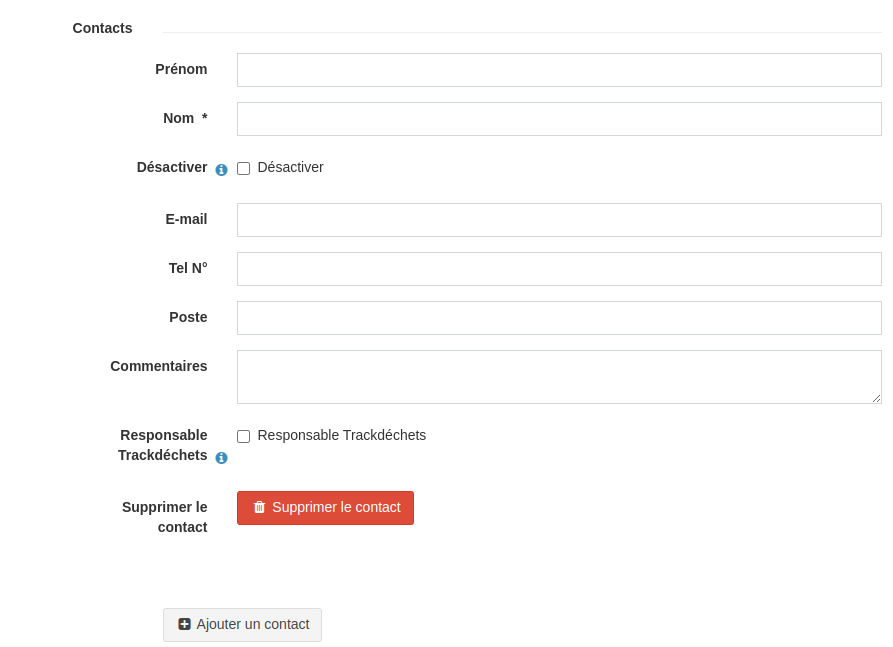Image resolution: width=893 pixels, height=647 pixels.
Task: Click the trash icon in Supprimer button
Action: point(259,507)
